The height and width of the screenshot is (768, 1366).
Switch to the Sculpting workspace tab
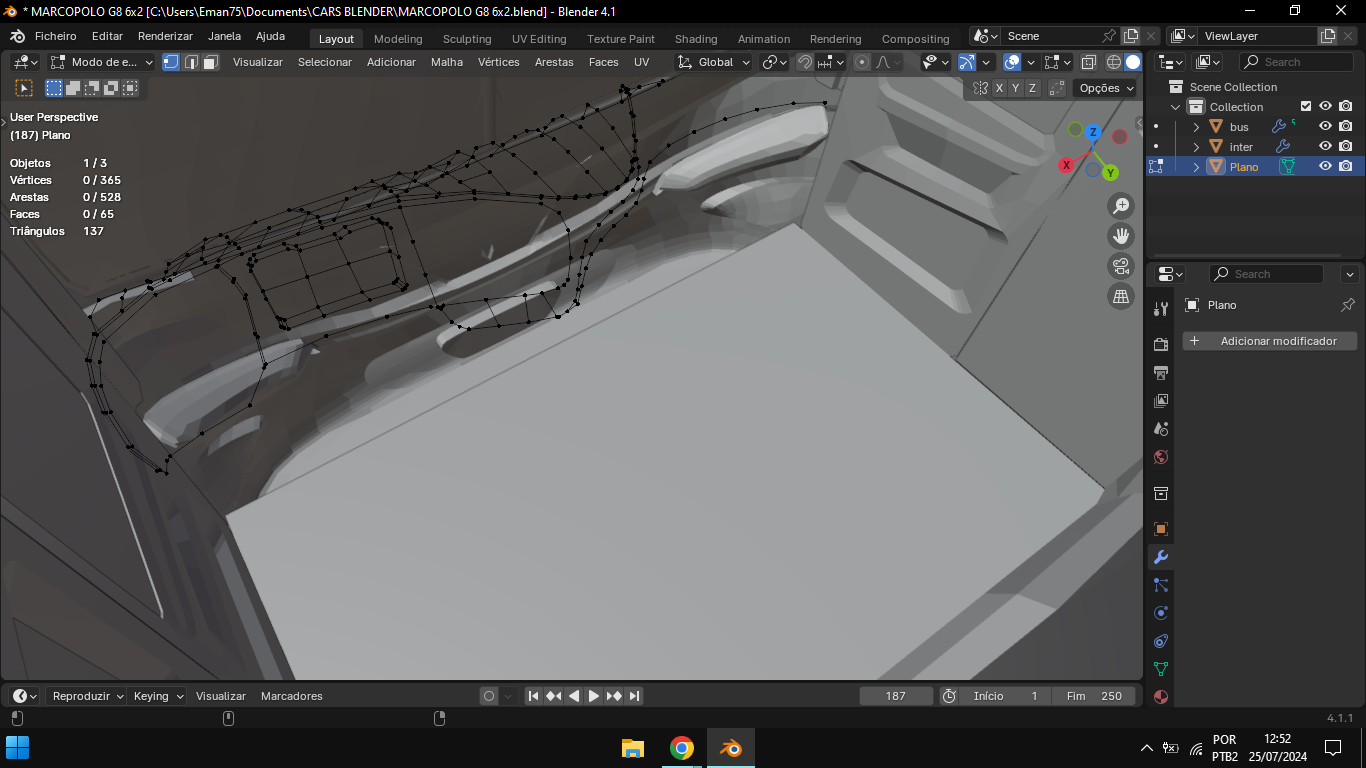467,39
